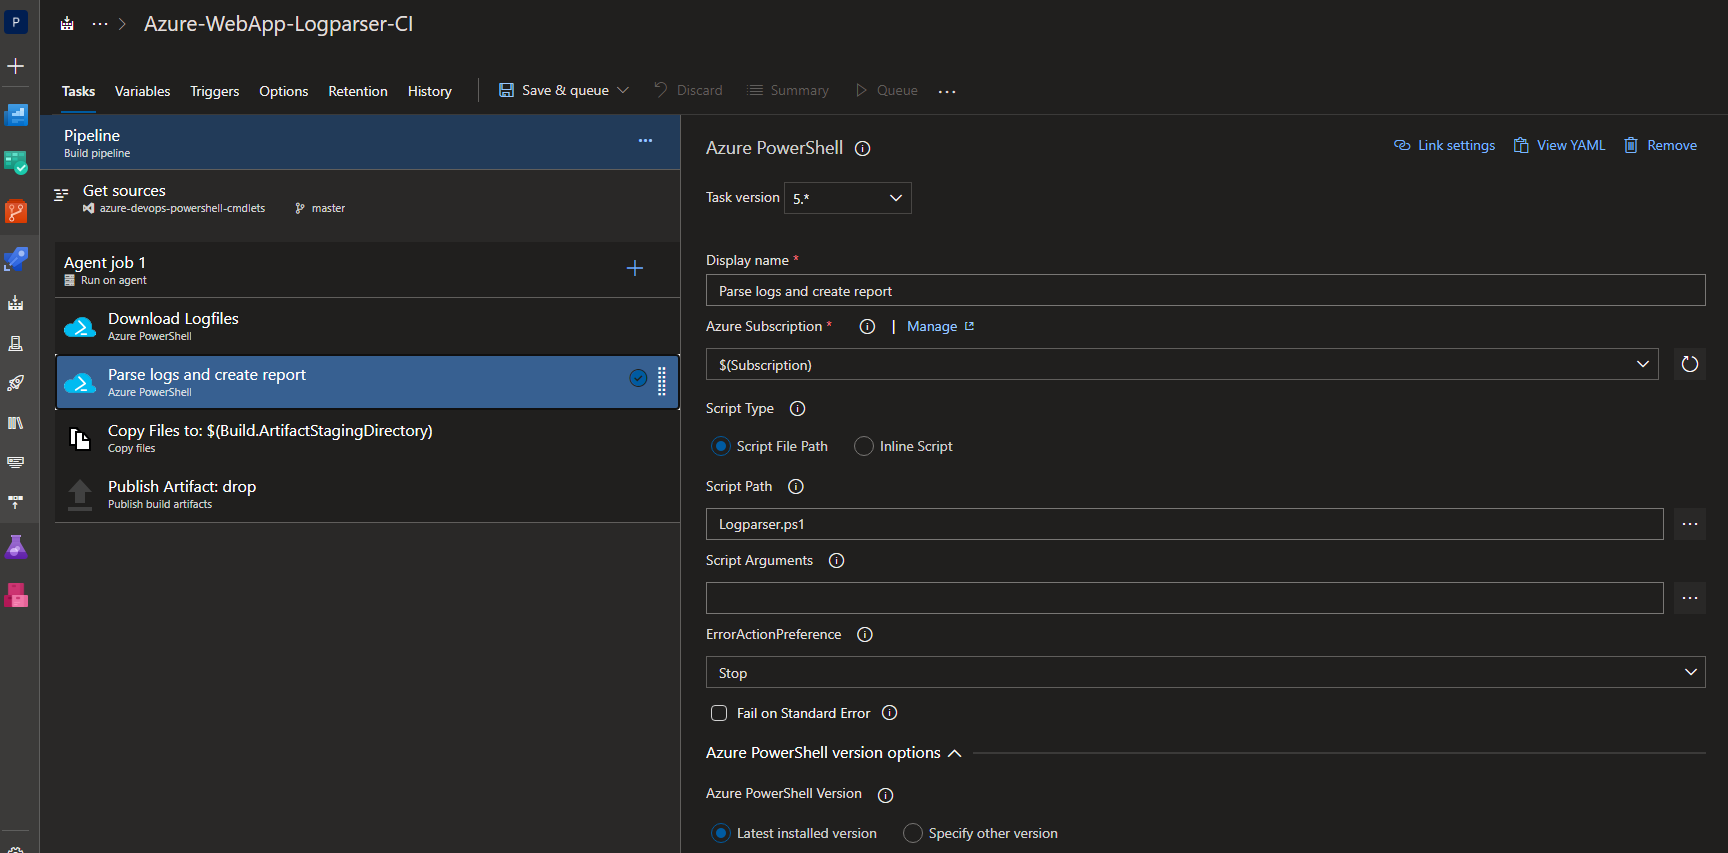The width and height of the screenshot is (1728, 853).
Task: Enable Fail on Standard Error checkbox
Action: click(x=719, y=713)
